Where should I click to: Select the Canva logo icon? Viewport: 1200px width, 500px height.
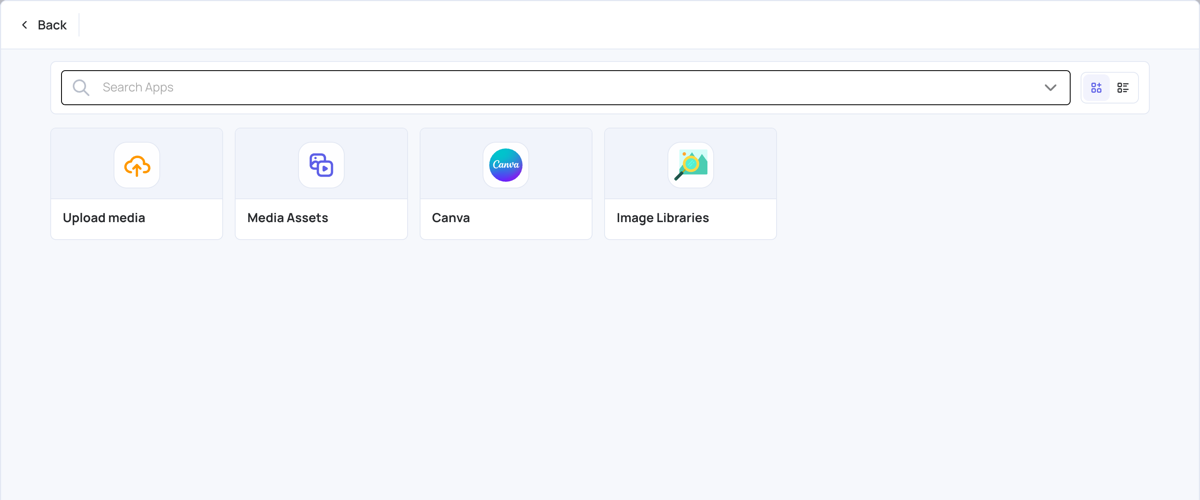pos(506,165)
